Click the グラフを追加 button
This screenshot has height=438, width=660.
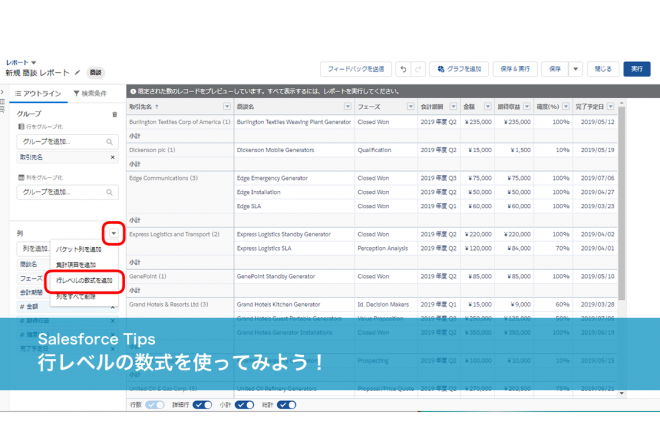pyautogui.click(x=459, y=69)
